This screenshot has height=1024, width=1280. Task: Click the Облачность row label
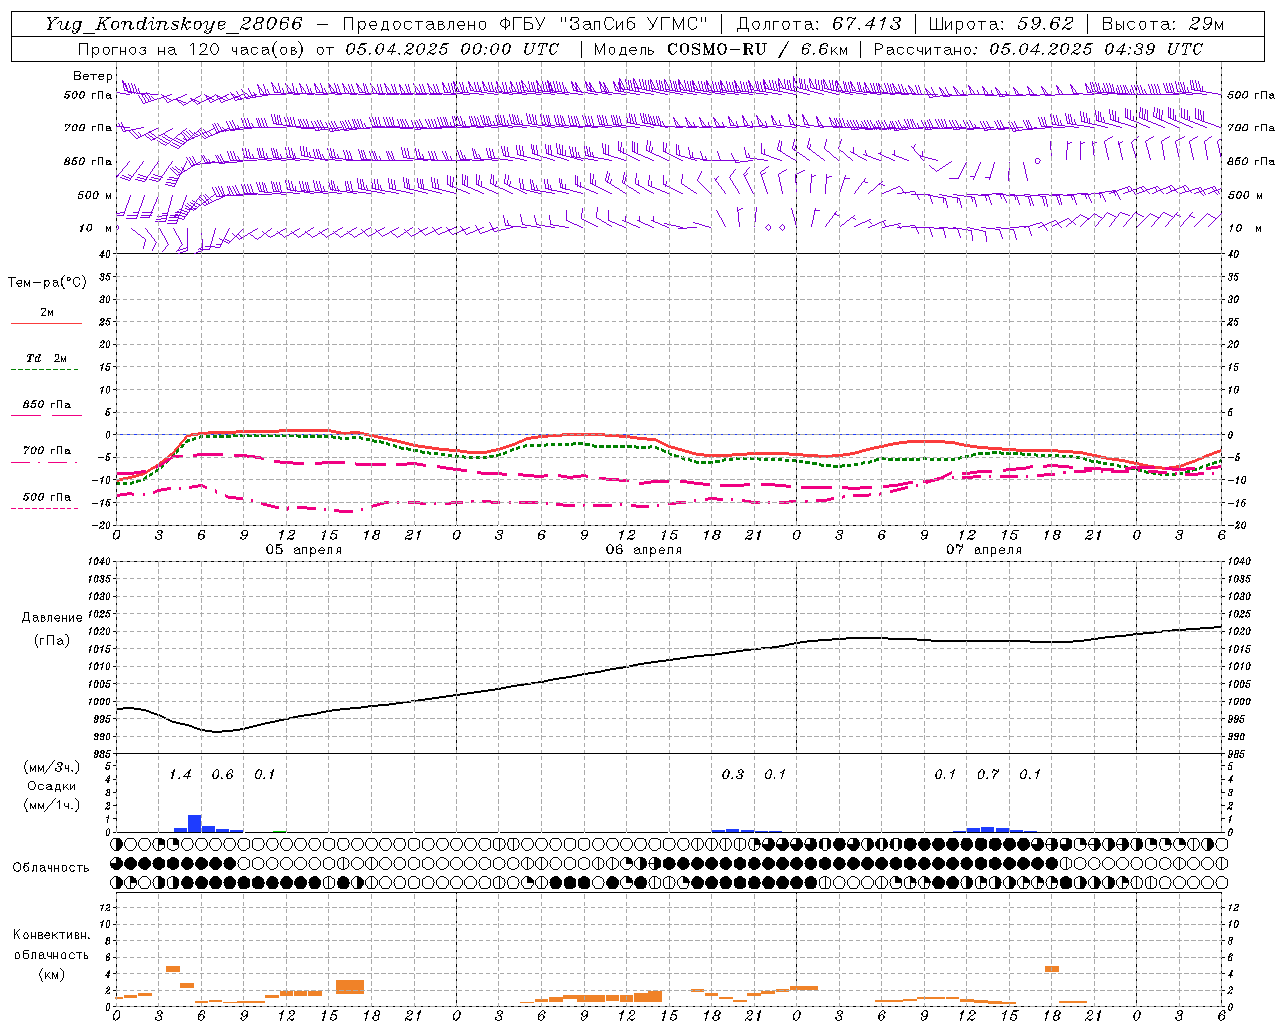click(51, 867)
